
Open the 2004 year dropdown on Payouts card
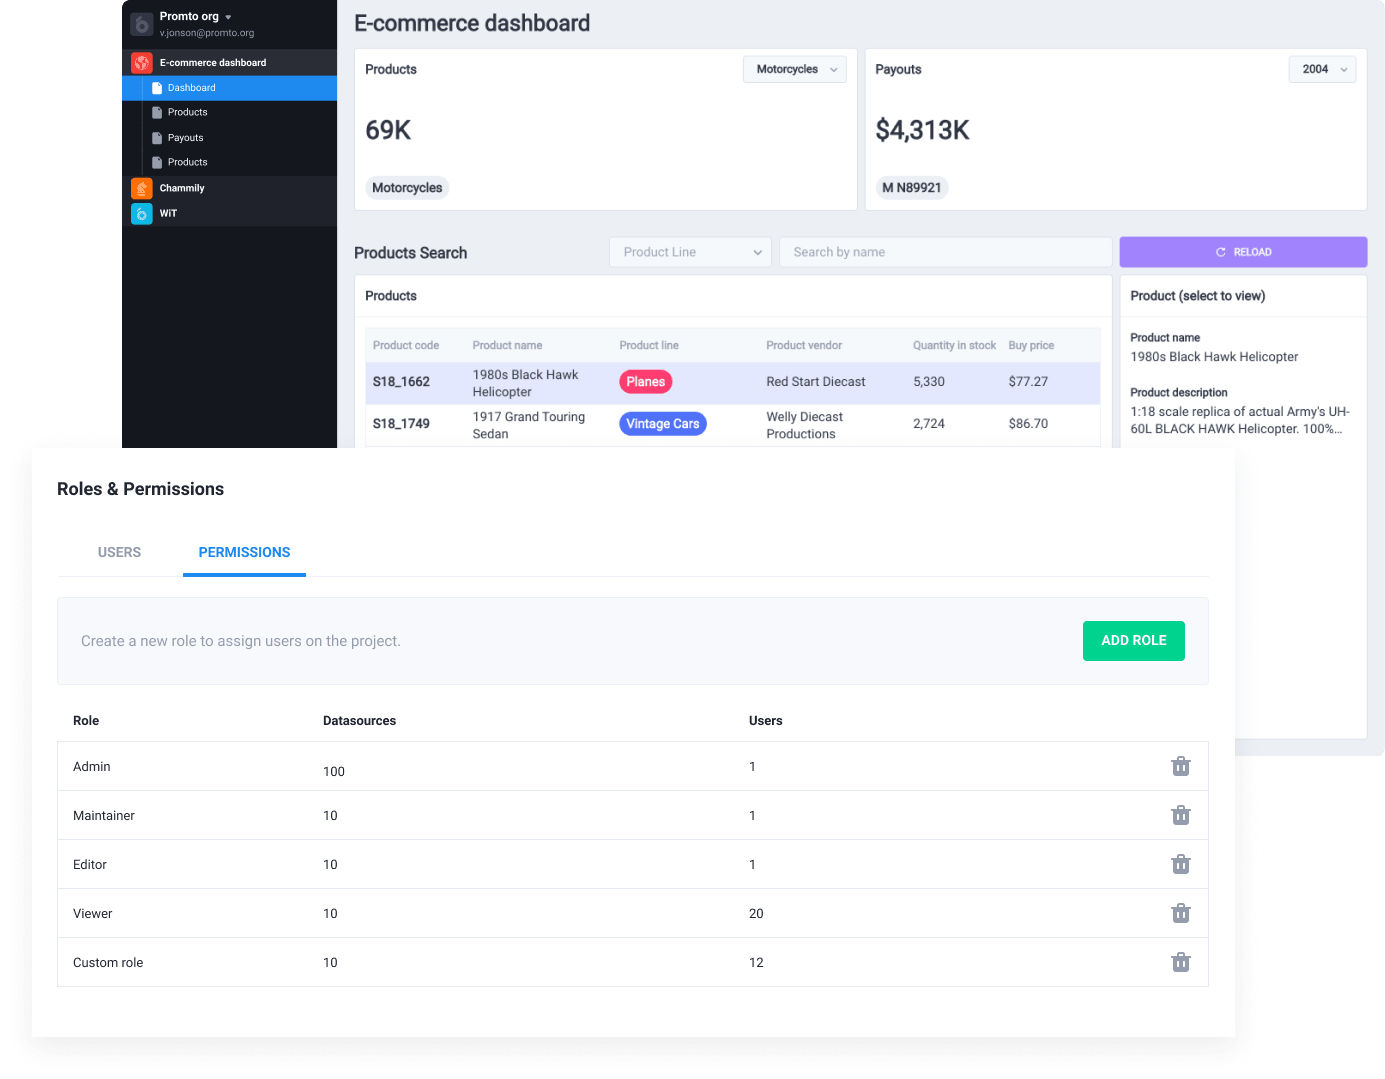1321,69
